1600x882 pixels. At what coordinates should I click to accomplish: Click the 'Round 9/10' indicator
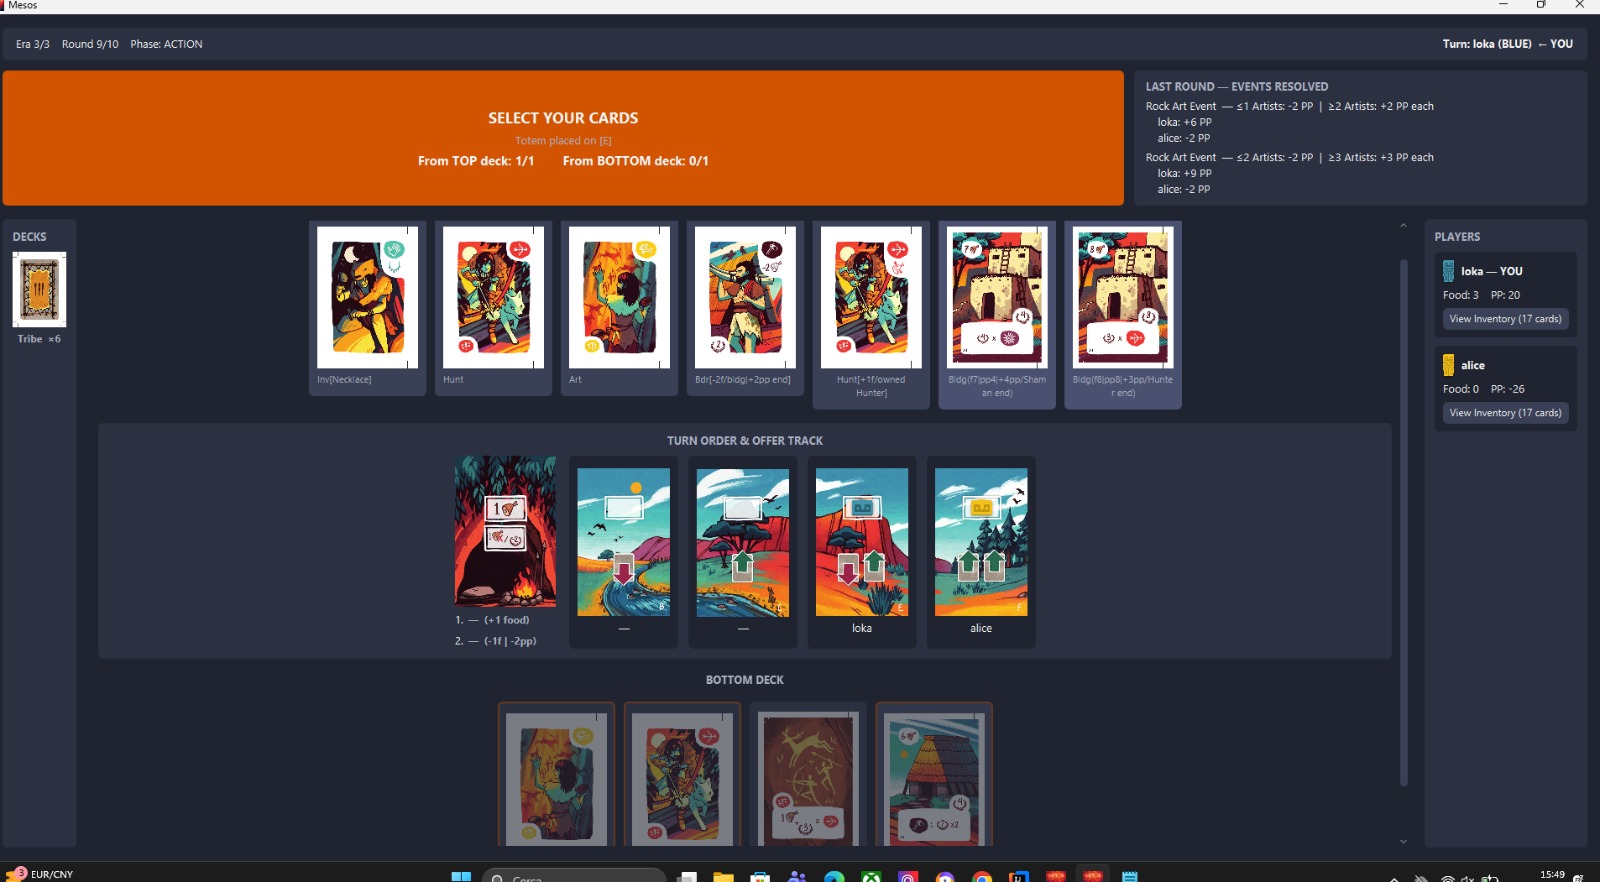(x=90, y=44)
